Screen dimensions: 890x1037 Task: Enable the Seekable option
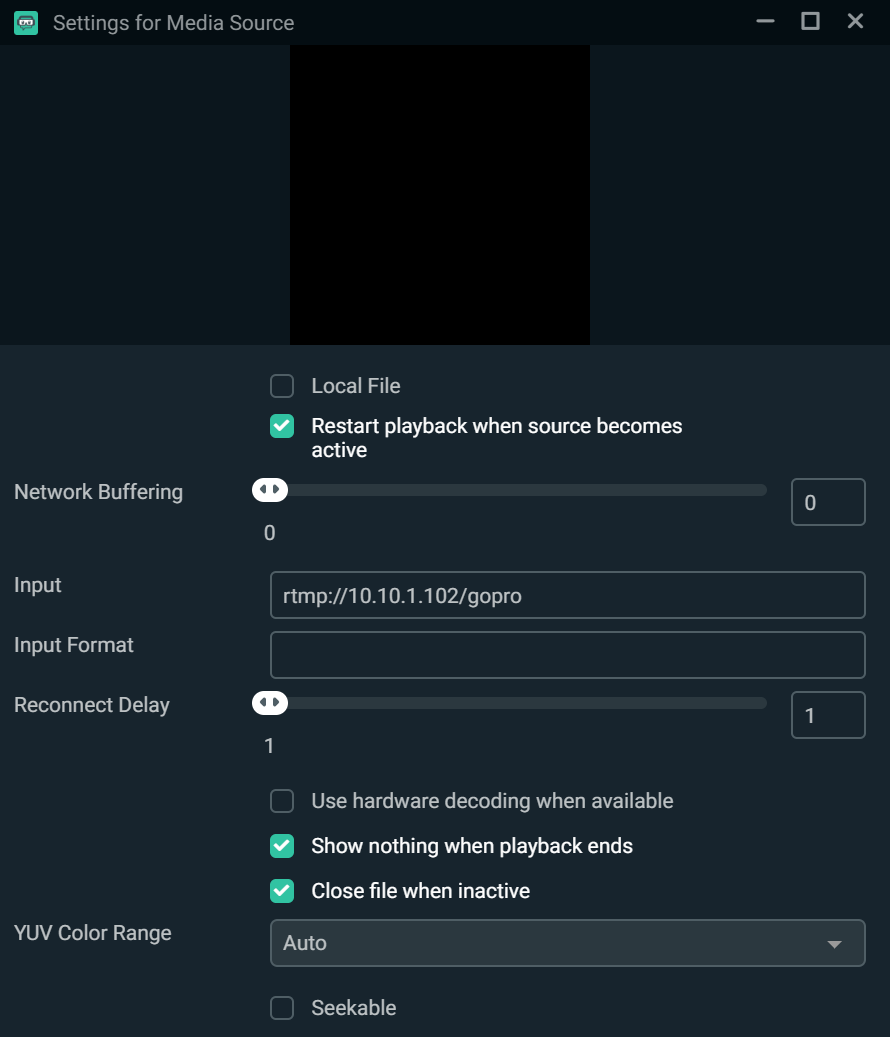point(281,1008)
